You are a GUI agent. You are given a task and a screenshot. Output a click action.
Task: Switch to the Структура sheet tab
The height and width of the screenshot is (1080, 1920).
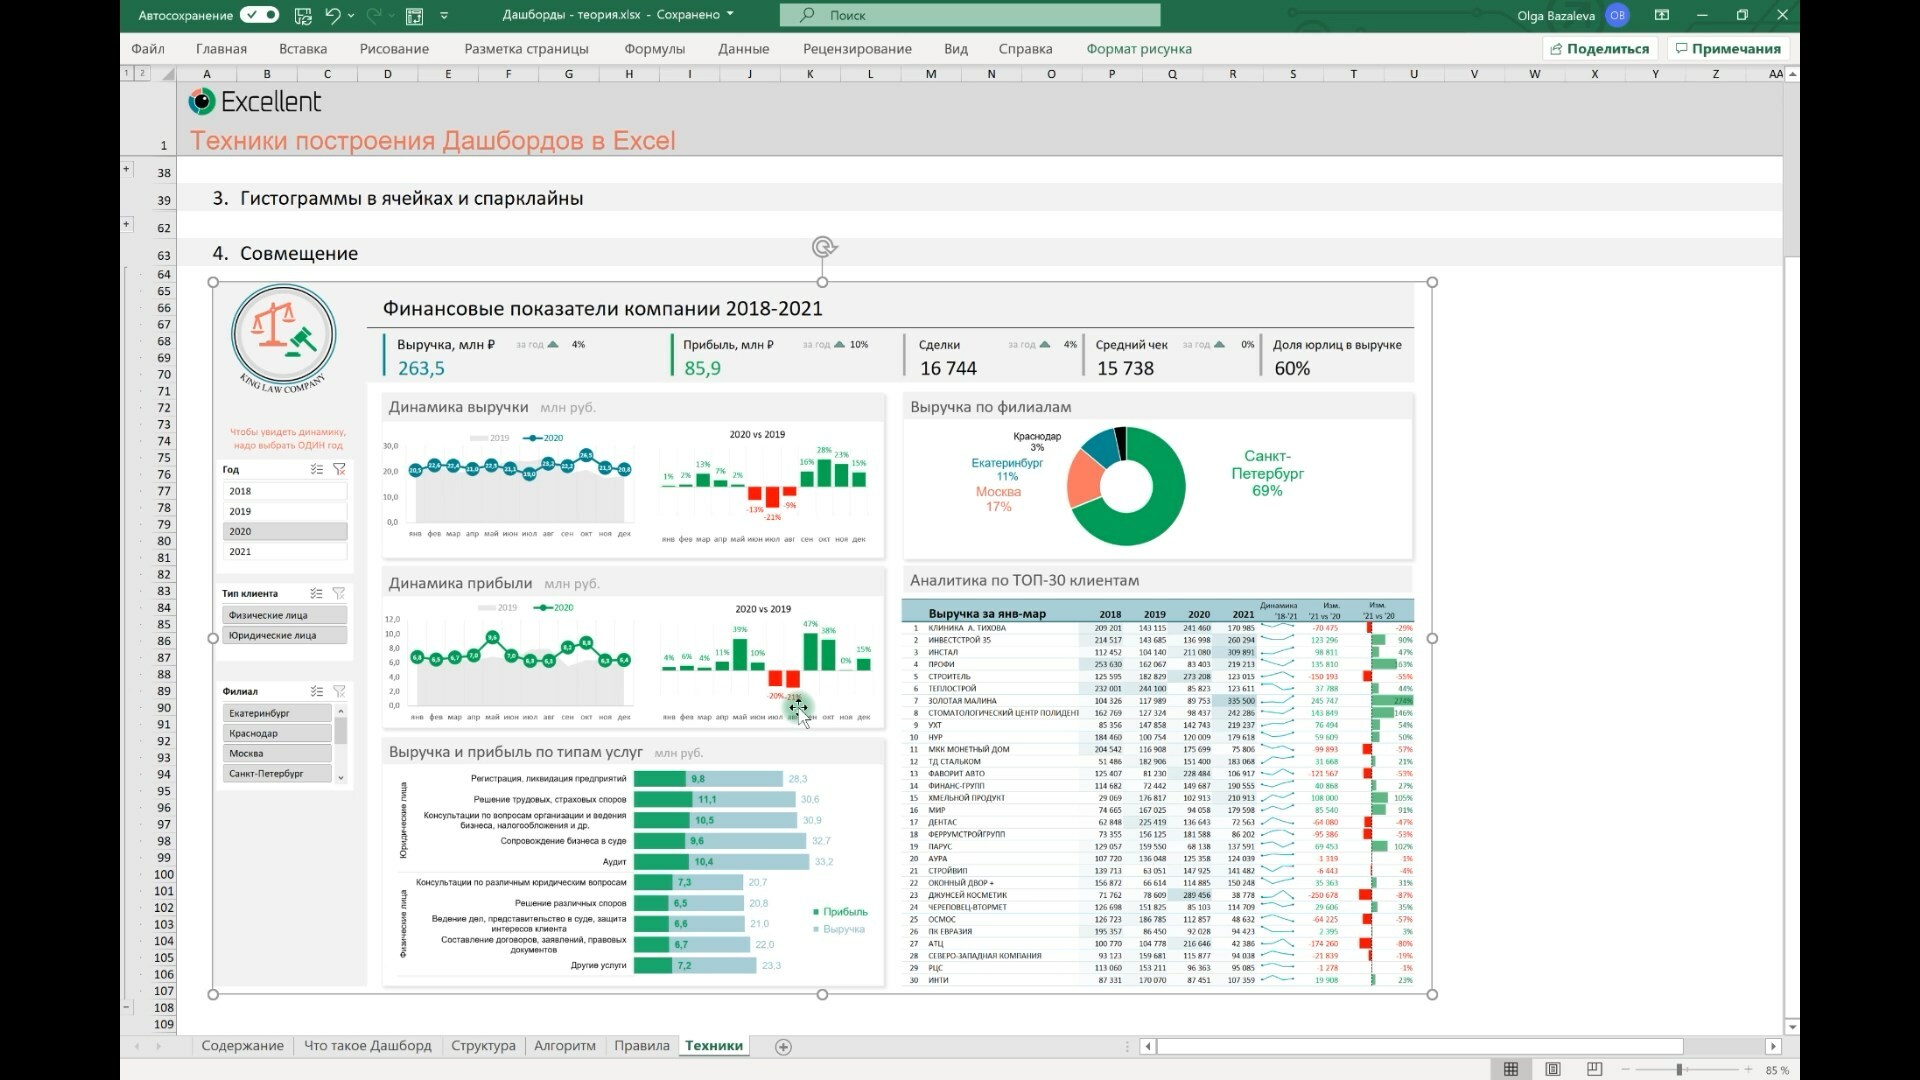pos(483,1045)
